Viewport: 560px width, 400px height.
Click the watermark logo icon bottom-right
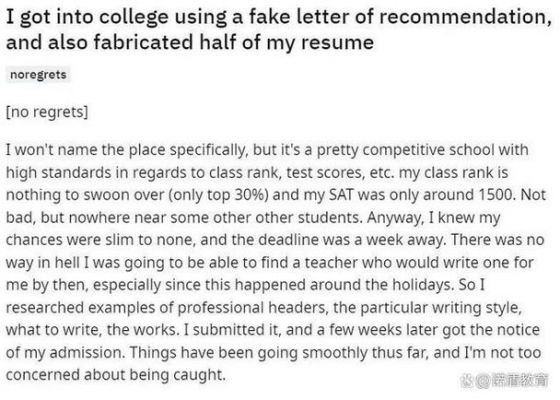tap(466, 381)
